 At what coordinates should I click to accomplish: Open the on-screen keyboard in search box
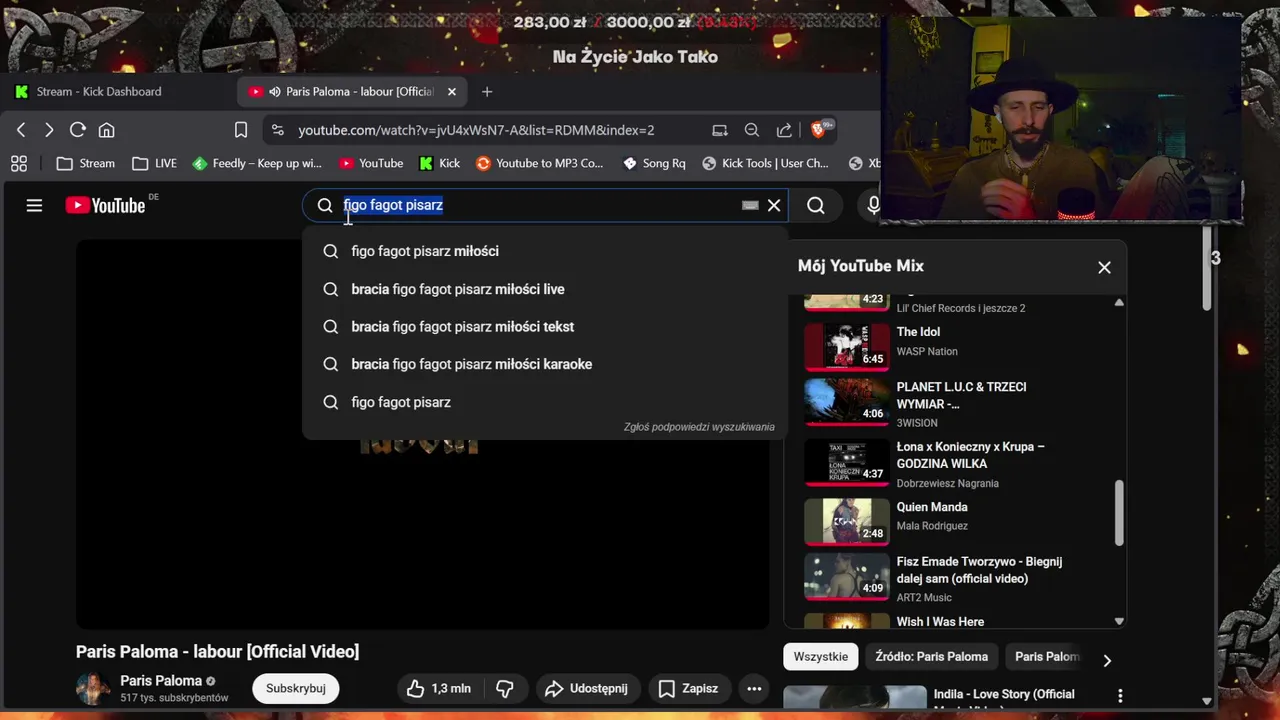750,205
